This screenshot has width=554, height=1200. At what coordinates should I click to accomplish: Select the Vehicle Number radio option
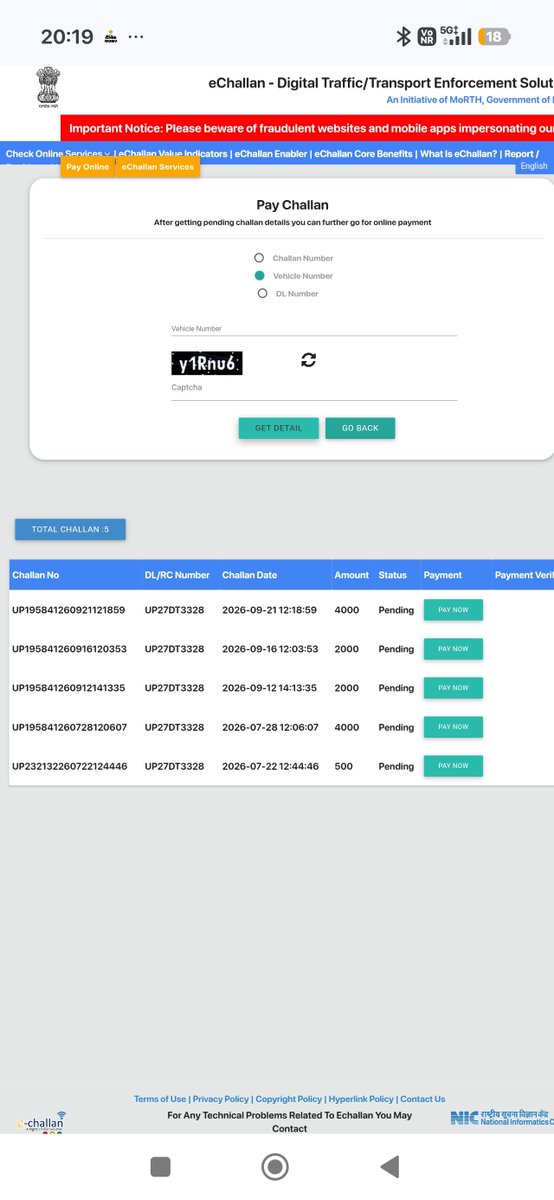[259, 275]
